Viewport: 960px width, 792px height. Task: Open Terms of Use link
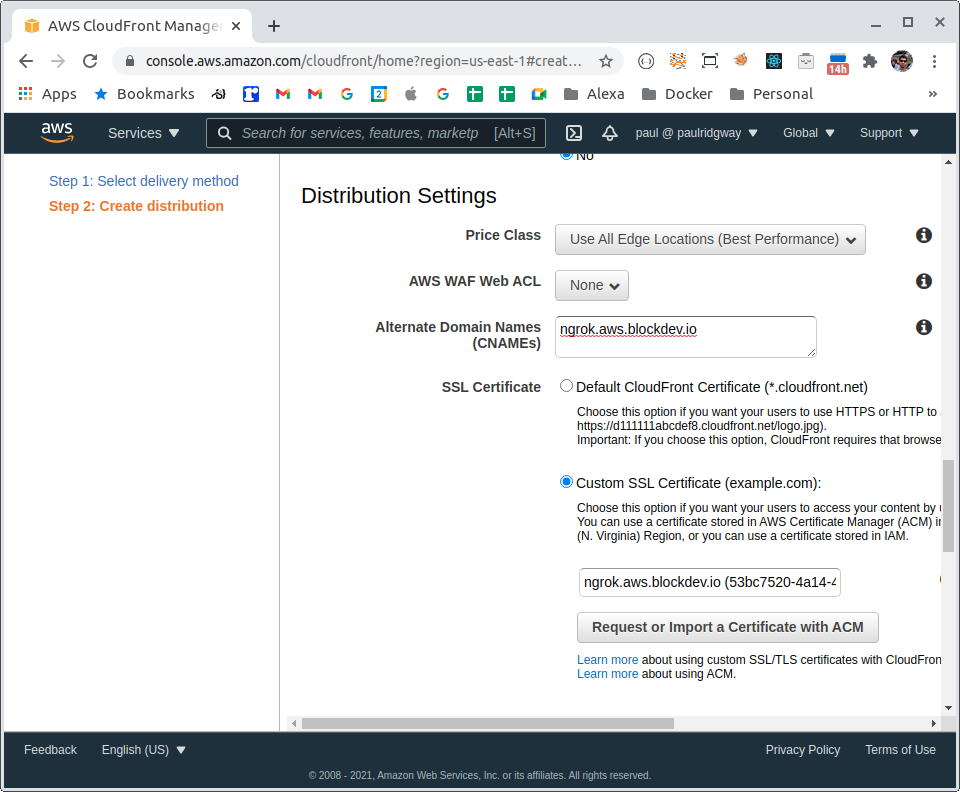(x=900, y=750)
